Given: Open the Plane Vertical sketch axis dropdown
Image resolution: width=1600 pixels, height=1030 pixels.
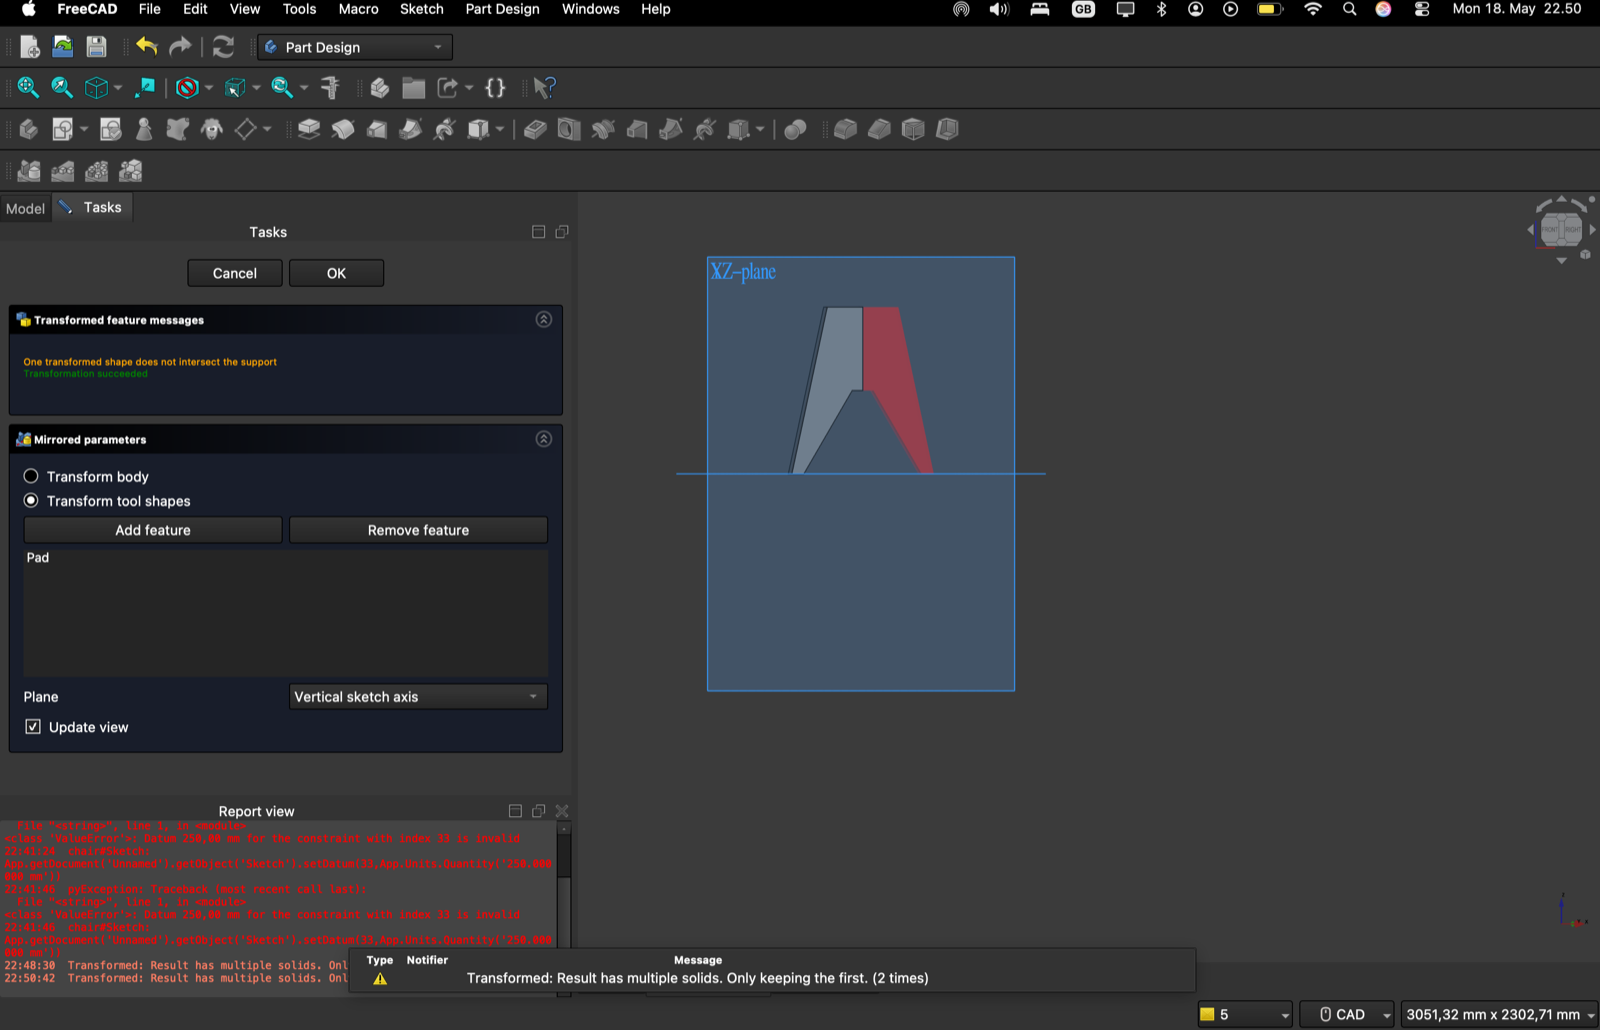Looking at the screenshot, I should (x=418, y=697).
